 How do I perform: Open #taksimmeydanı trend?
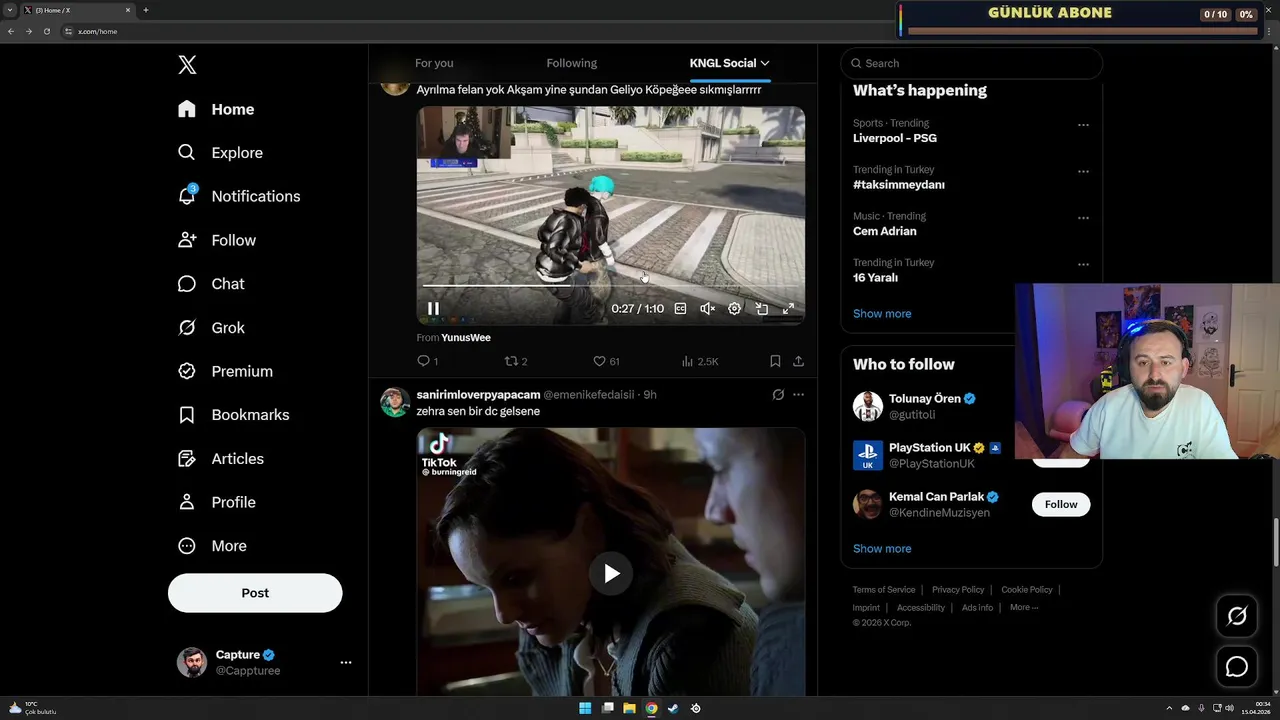(899, 185)
